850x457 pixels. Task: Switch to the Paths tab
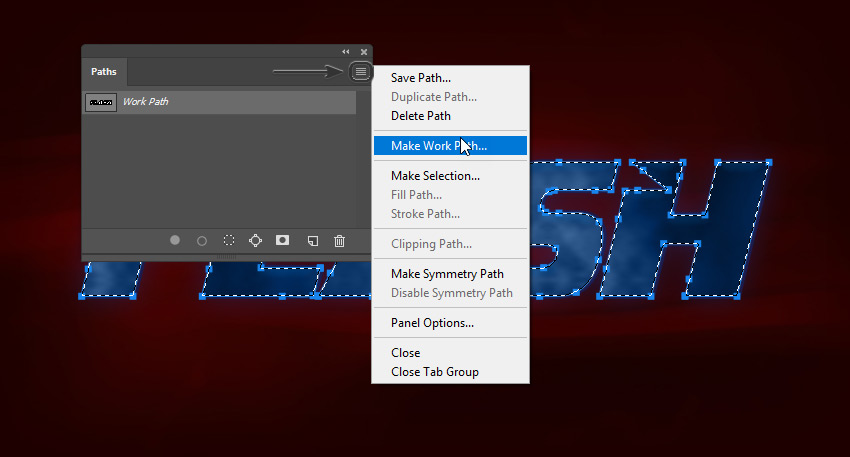[104, 72]
